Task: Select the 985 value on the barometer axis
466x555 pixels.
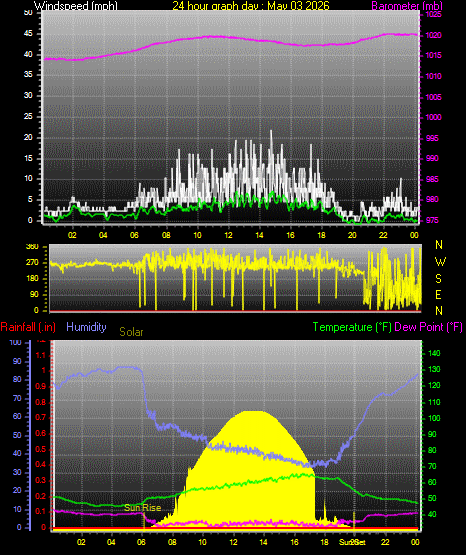Action: [432, 179]
